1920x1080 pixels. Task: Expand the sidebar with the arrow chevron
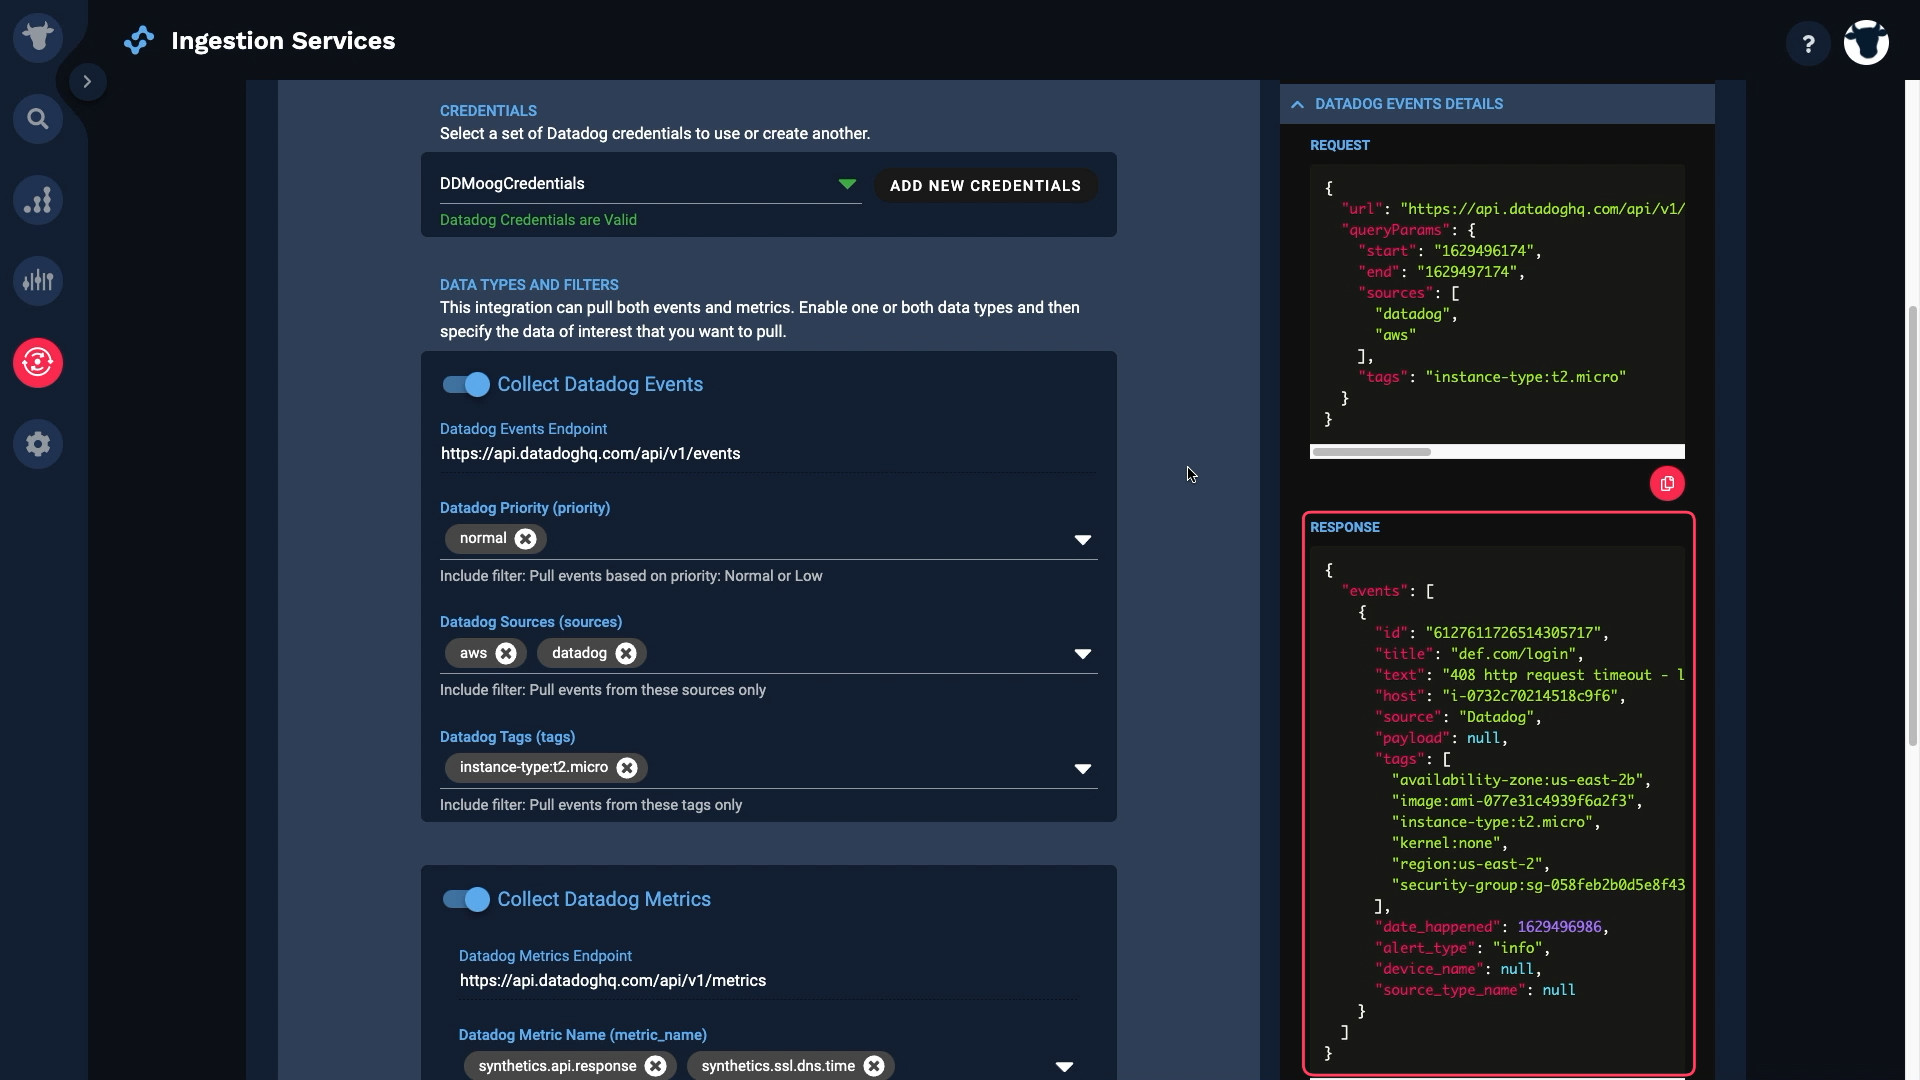pos(87,82)
